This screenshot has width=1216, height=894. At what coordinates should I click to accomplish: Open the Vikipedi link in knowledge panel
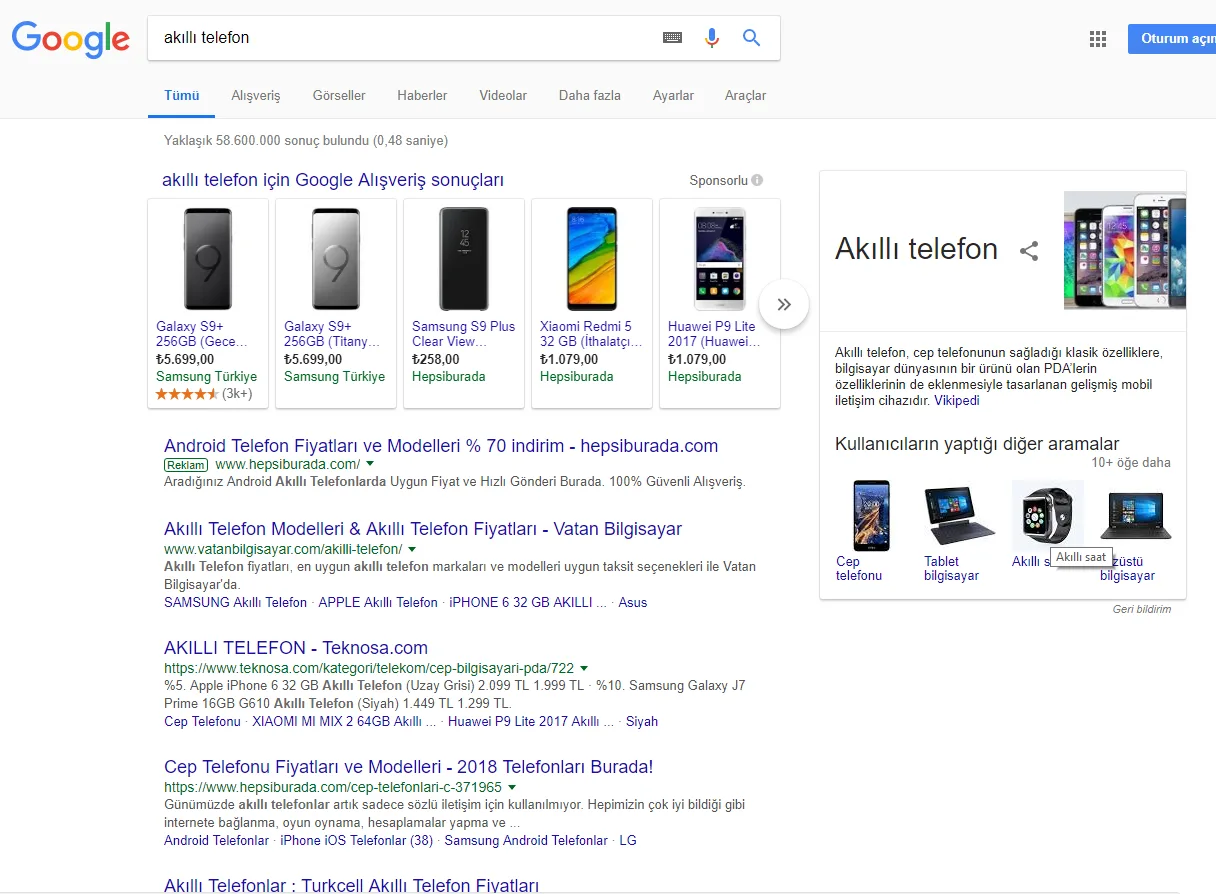point(957,400)
